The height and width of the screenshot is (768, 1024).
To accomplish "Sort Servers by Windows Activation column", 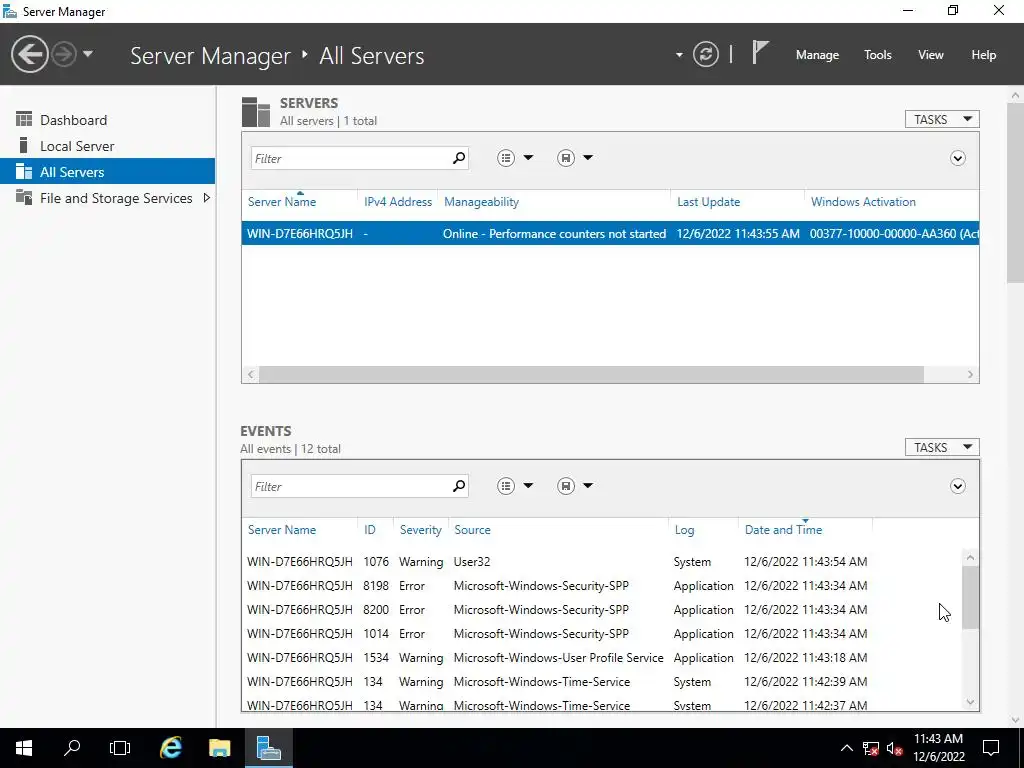I will tap(863, 202).
